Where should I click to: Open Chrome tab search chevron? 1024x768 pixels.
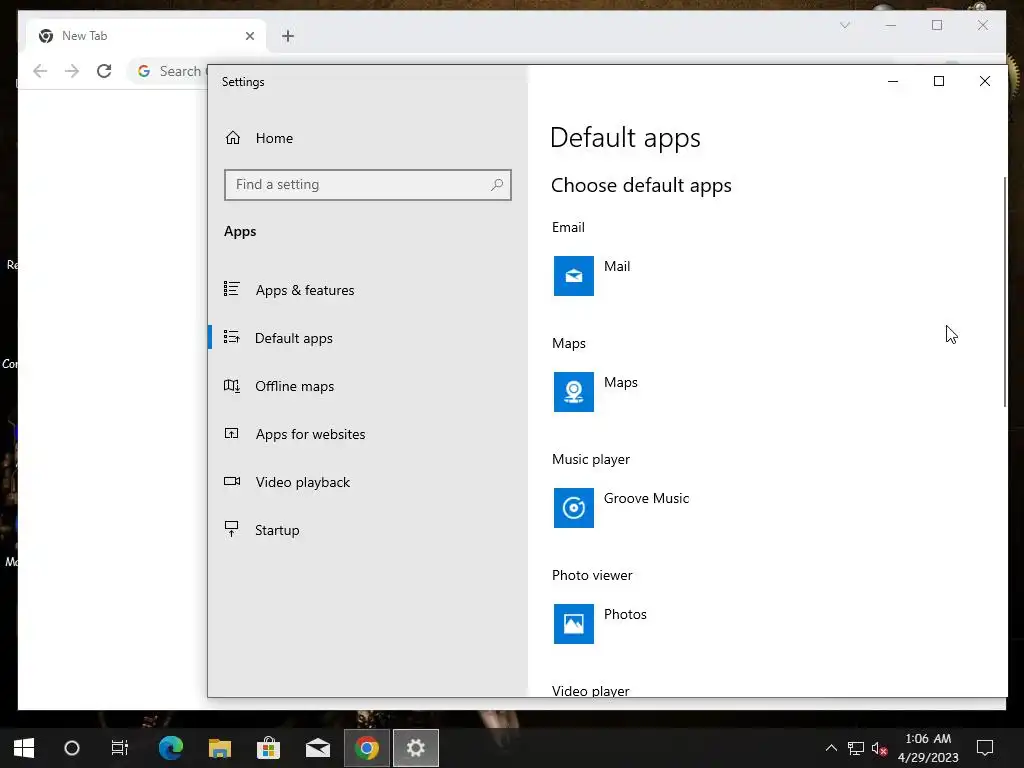[x=845, y=25]
